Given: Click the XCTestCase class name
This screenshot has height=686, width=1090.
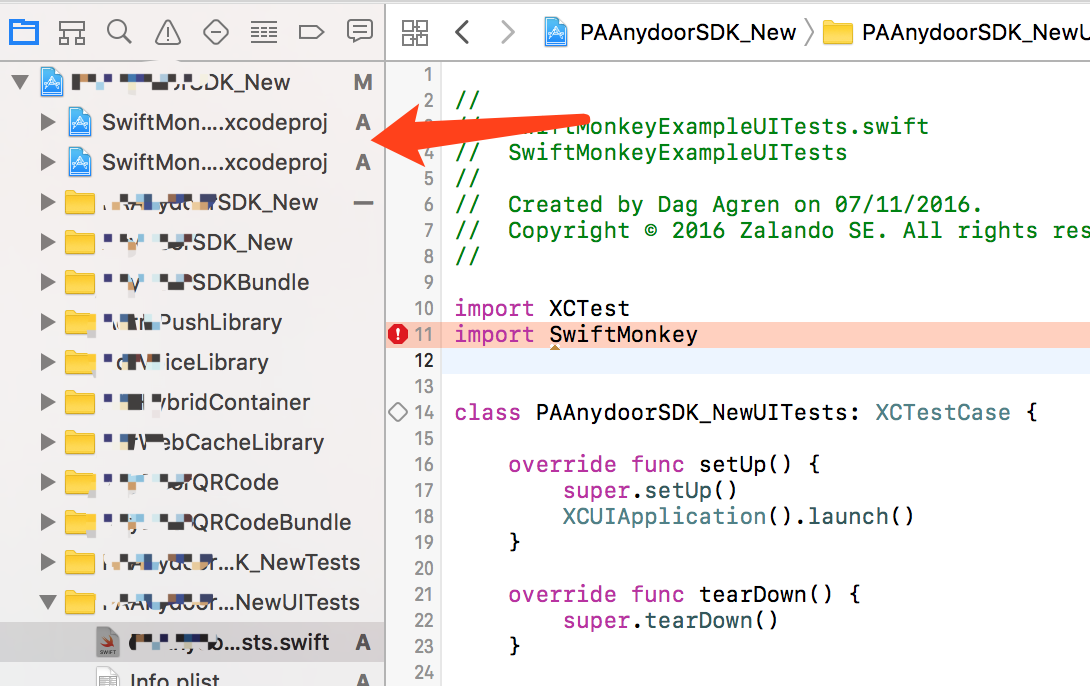Looking at the screenshot, I should coord(943,412).
